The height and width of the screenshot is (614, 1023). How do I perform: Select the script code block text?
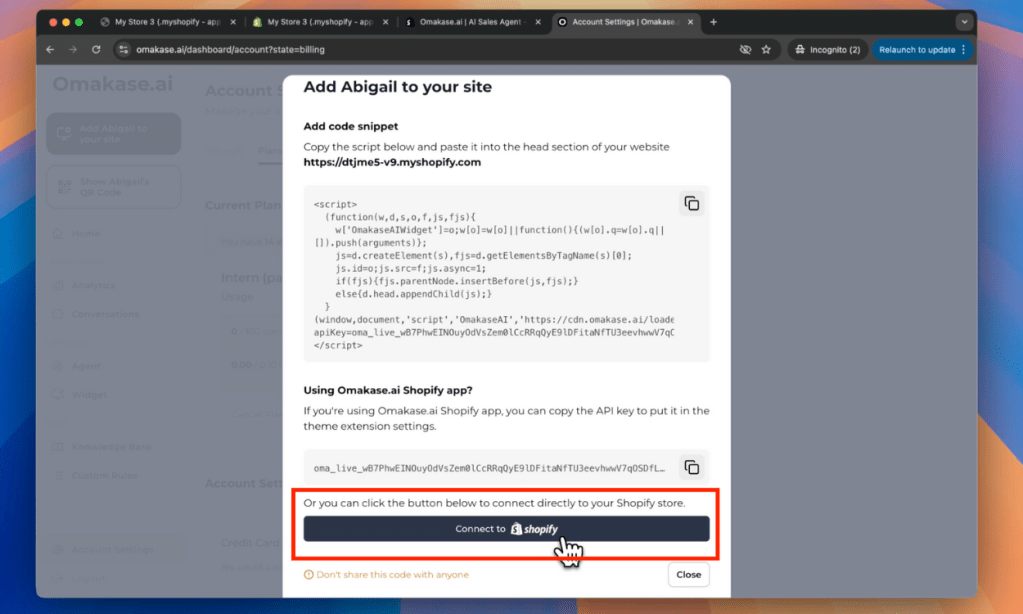(490, 275)
